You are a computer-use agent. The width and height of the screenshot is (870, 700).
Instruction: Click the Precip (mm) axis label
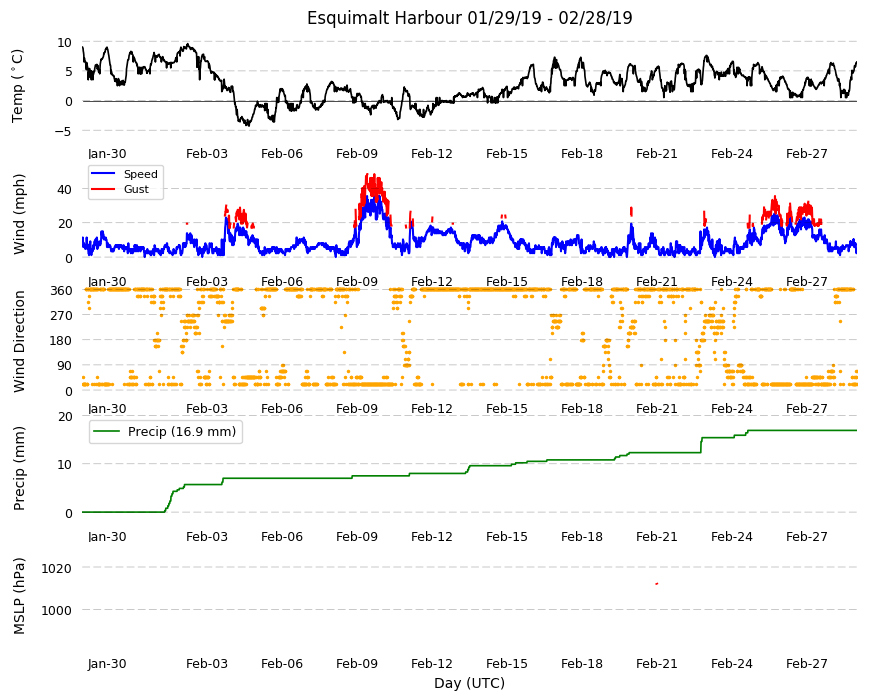(19, 468)
